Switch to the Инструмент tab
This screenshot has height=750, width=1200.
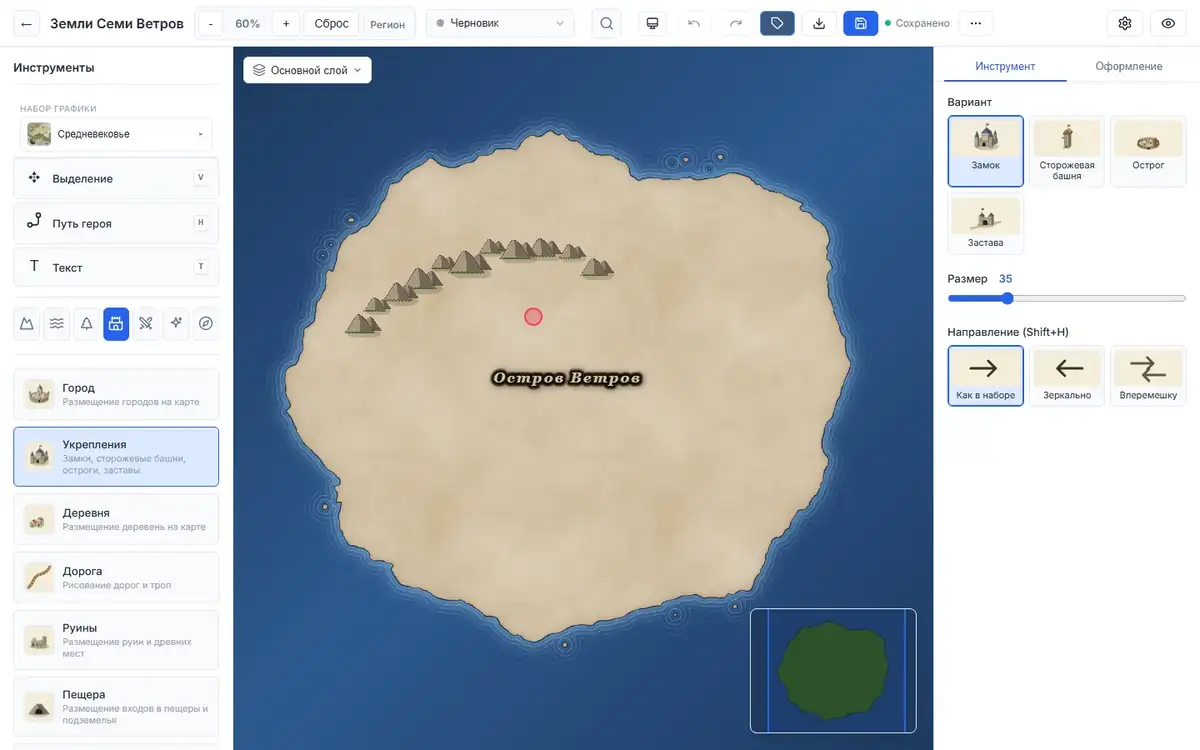coord(1005,66)
